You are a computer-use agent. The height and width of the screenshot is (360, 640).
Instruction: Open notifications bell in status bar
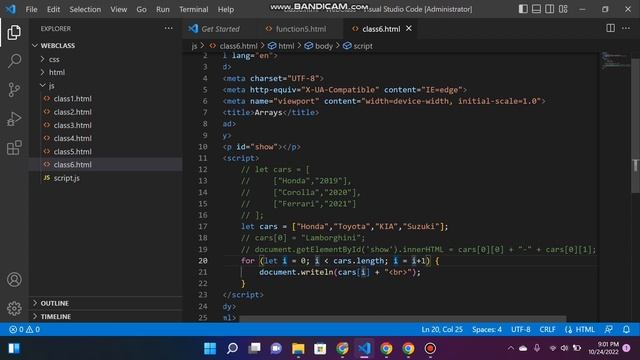point(626,329)
